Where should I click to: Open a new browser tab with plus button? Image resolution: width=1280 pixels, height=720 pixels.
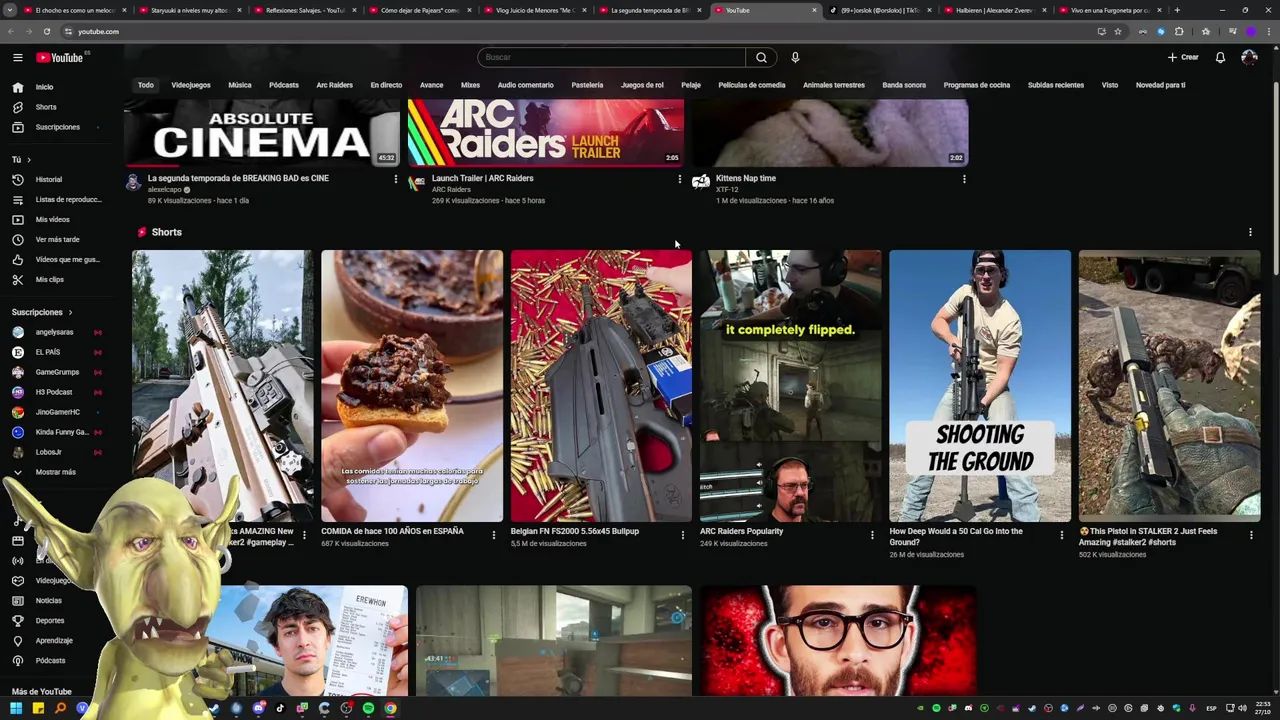click(x=1177, y=10)
